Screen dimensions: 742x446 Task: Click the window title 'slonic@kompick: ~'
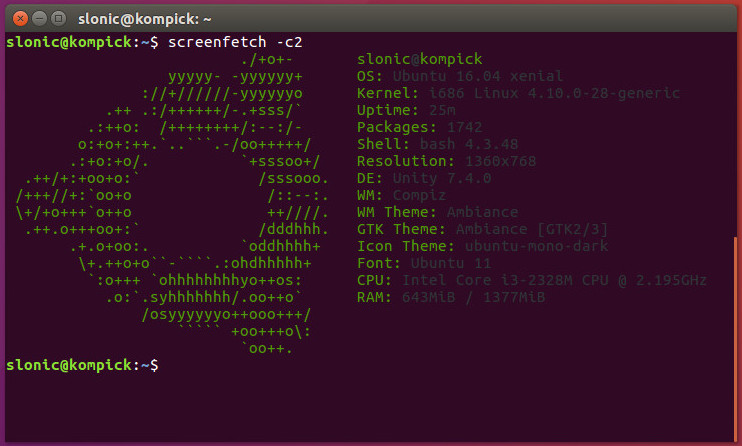click(144, 19)
